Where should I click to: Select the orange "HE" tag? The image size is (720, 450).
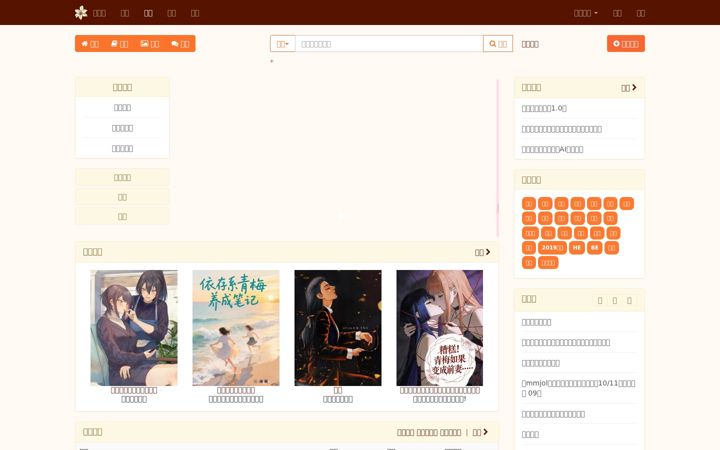click(577, 248)
